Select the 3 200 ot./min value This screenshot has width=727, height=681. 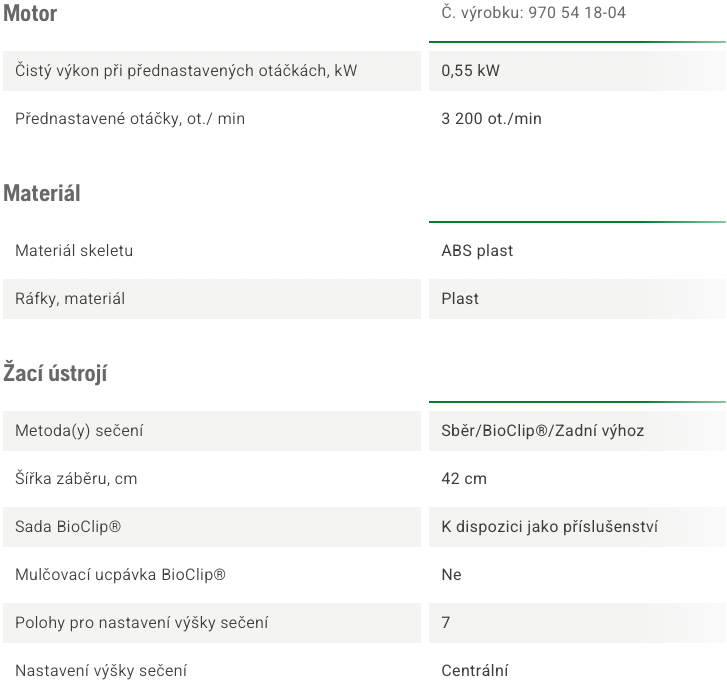491,119
